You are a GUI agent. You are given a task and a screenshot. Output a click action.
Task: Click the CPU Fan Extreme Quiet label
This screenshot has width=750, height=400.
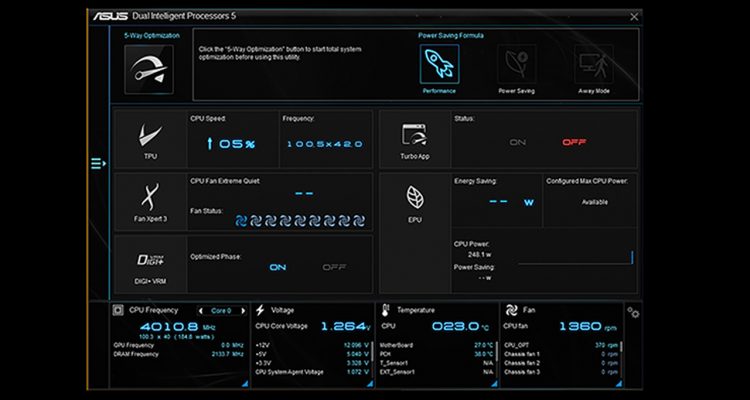tap(225, 181)
